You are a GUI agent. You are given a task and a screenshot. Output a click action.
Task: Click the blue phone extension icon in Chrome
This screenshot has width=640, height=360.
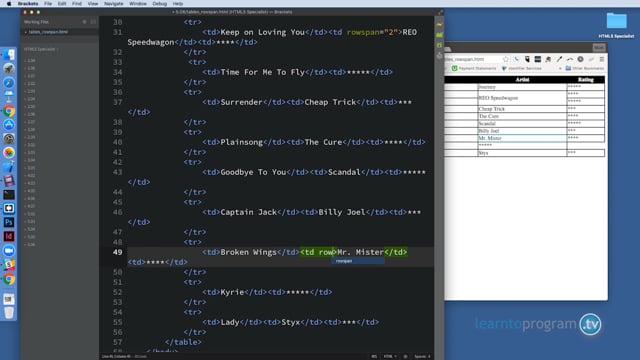click(x=516, y=59)
